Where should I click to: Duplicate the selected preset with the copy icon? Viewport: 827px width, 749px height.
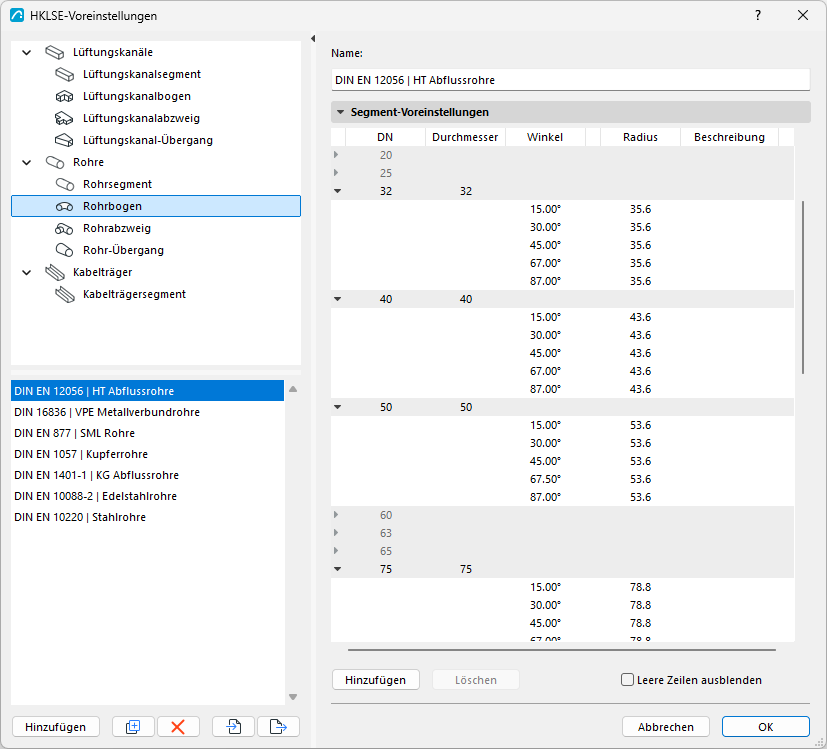[x=133, y=727]
